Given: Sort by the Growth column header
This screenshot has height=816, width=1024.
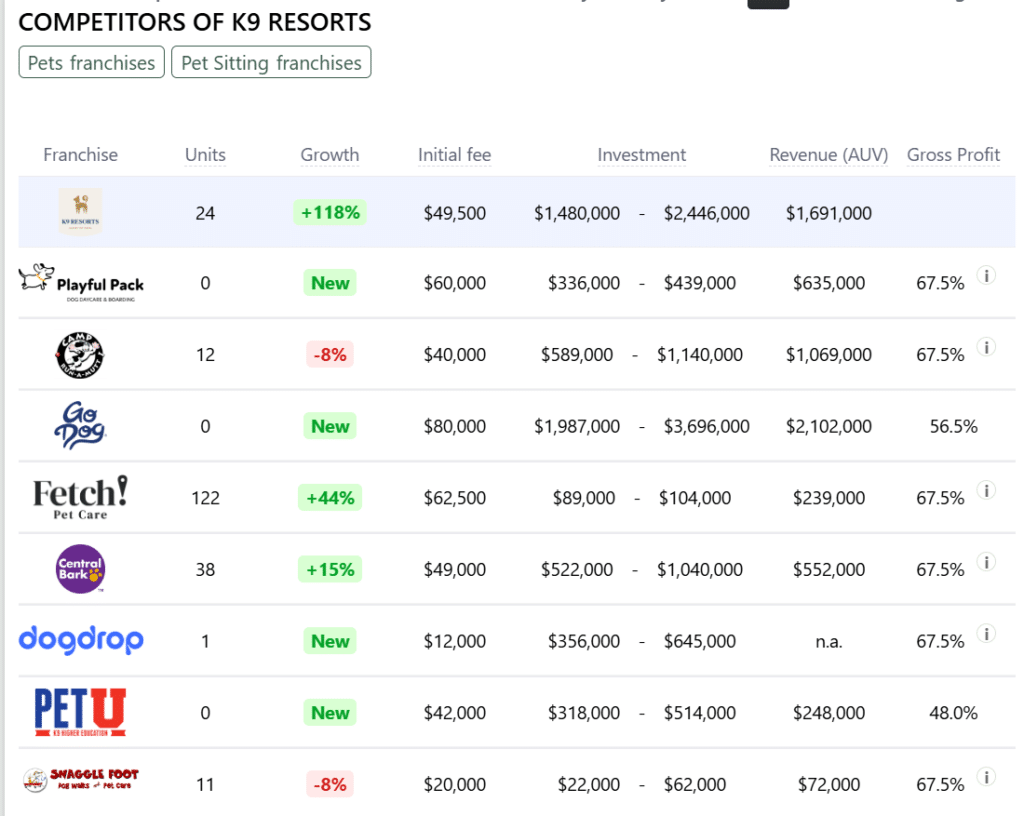Looking at the screenshot, I should pos(330,155).
